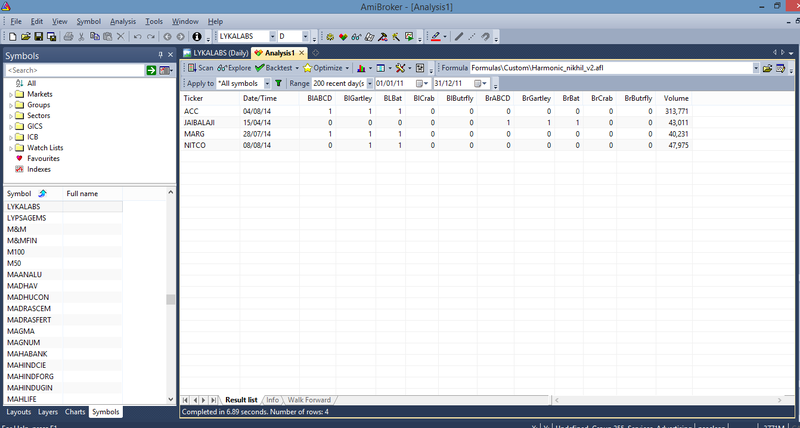
Task: Click the red underline draw color icon
Action: coord(436,36)
